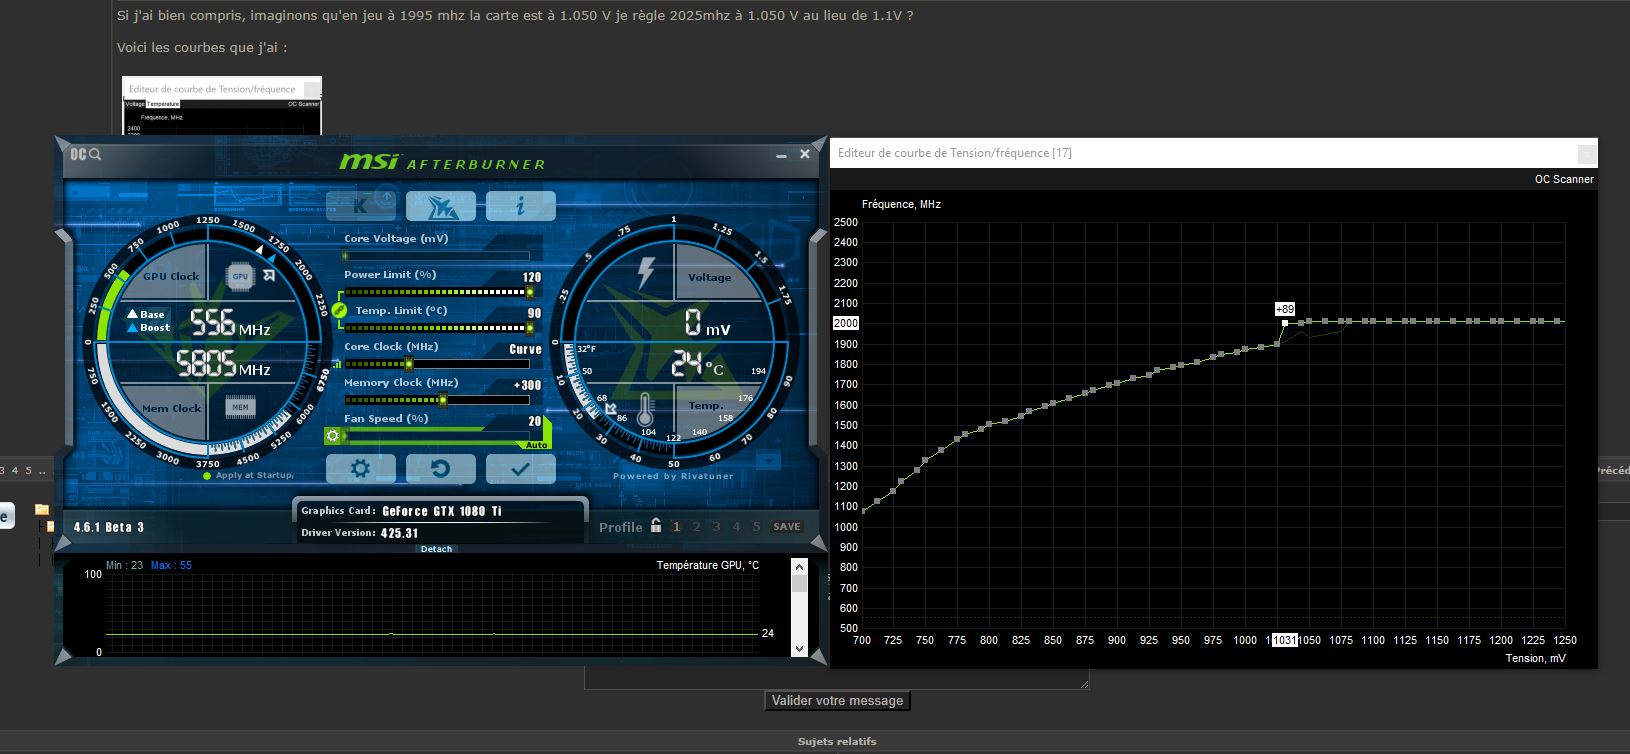The height and width of the screenshot is (754, 1630).
Task: Open the curve thumbnail image in the forum post
Action: (x=222, y=106)
